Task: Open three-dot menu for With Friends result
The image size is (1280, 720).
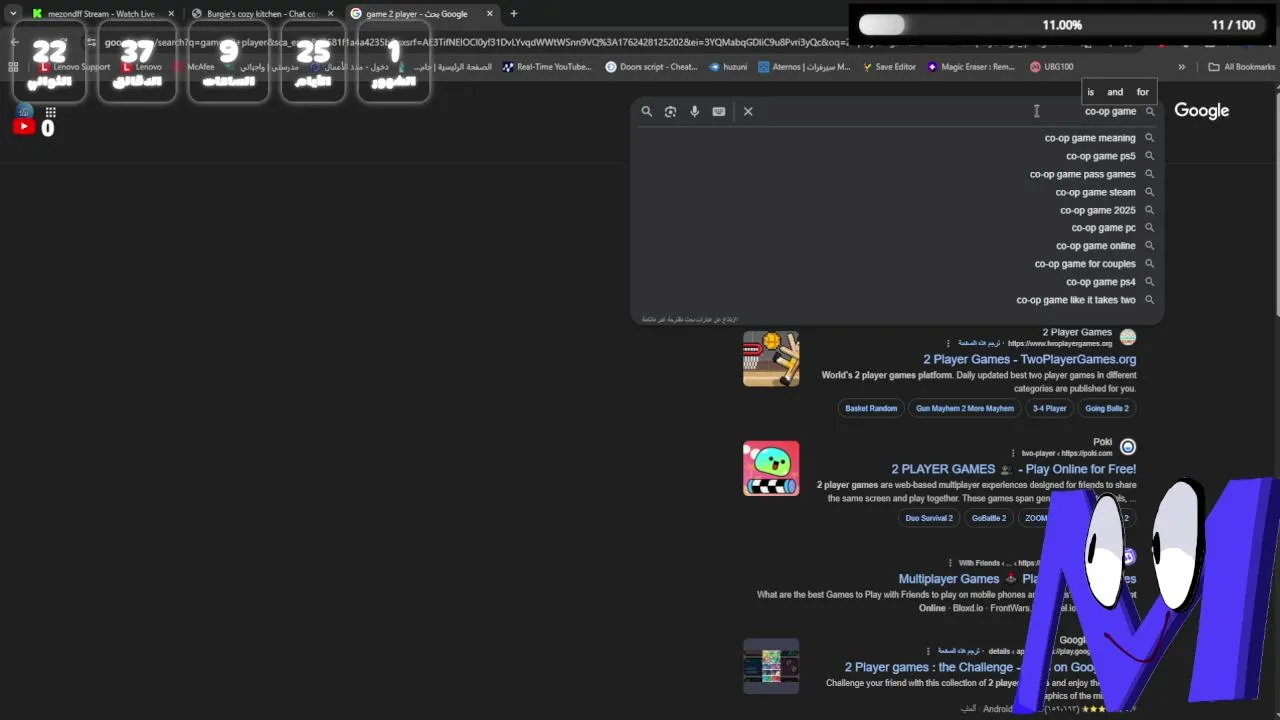Action: [950, 563]
